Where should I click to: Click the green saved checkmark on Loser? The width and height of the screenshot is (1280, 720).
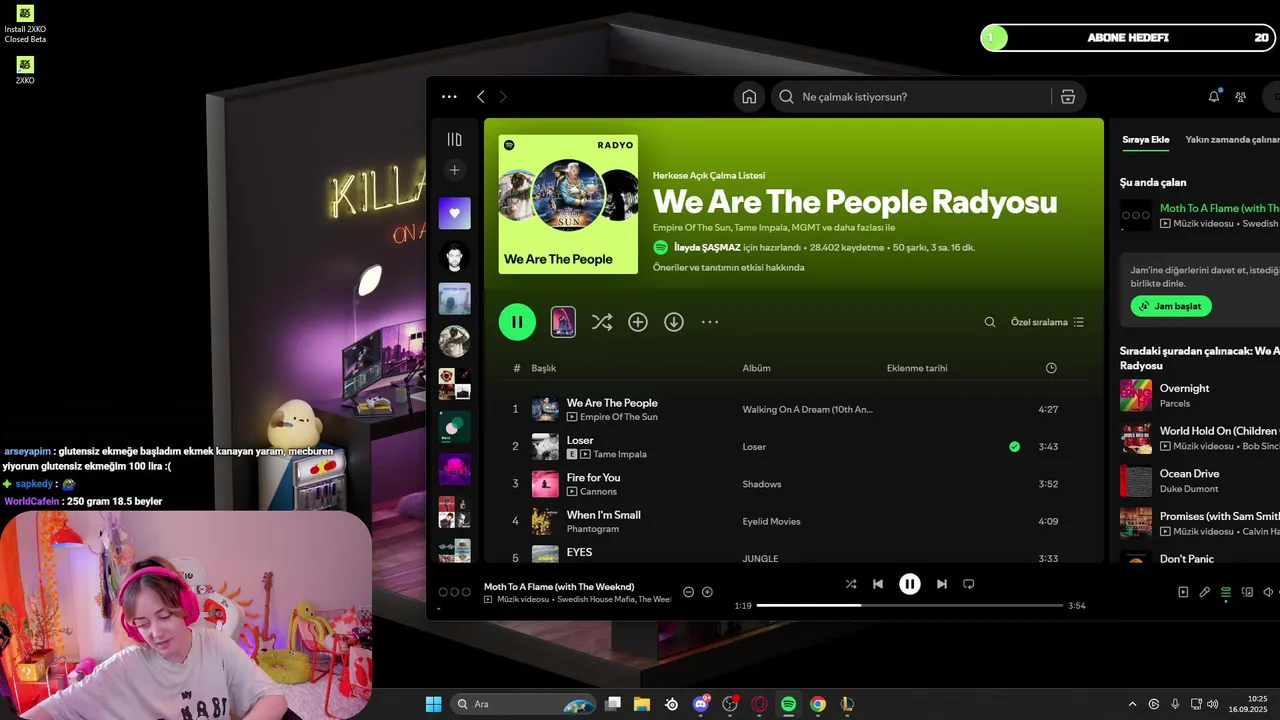(1015, 447)
